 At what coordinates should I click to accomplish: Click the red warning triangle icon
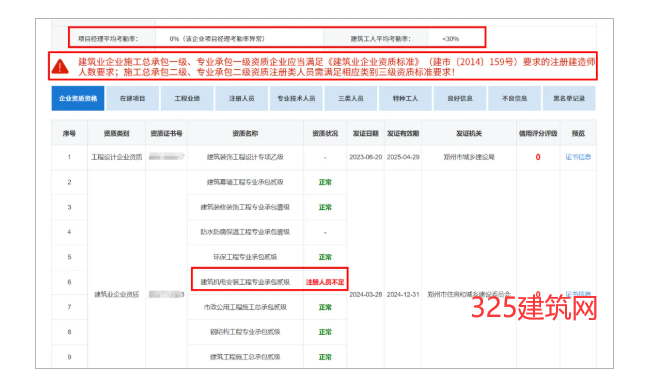pos(60,67)
